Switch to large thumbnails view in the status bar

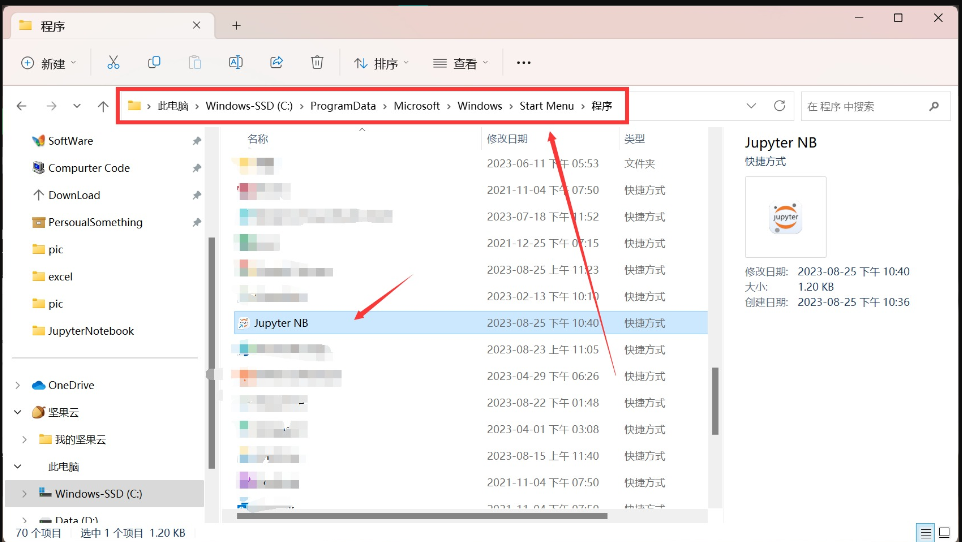946,533
